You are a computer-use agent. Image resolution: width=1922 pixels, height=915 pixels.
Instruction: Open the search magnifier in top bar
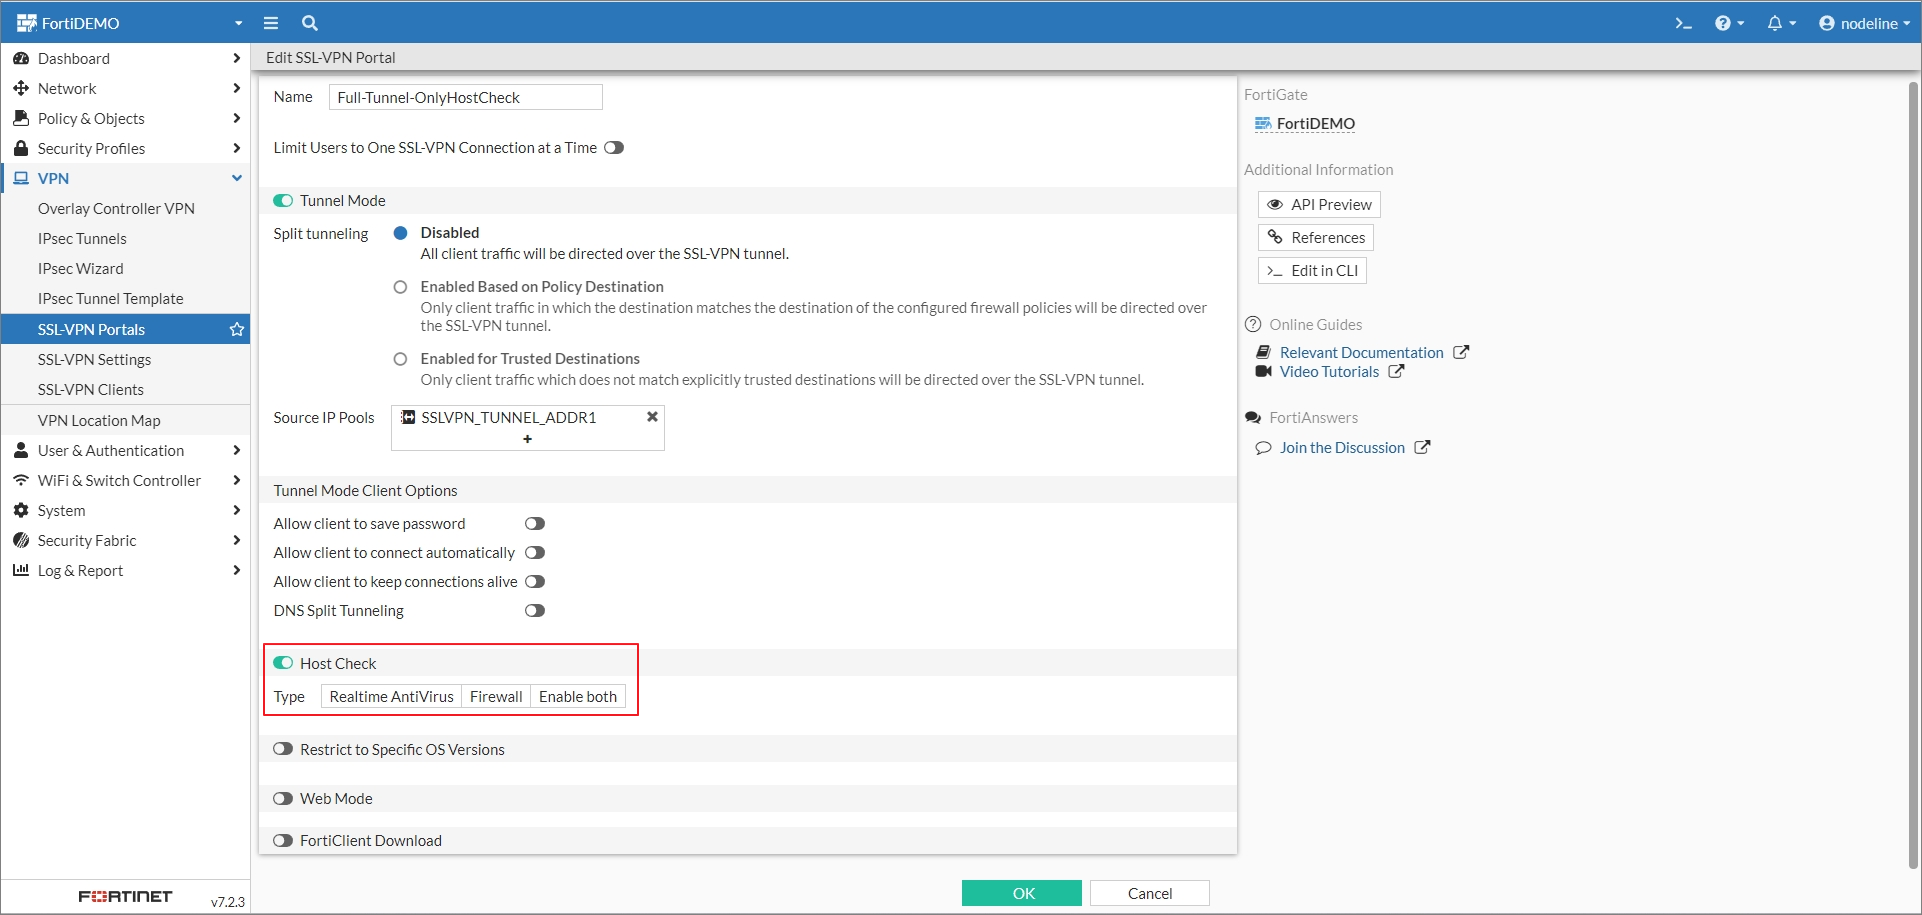[310, 23]
